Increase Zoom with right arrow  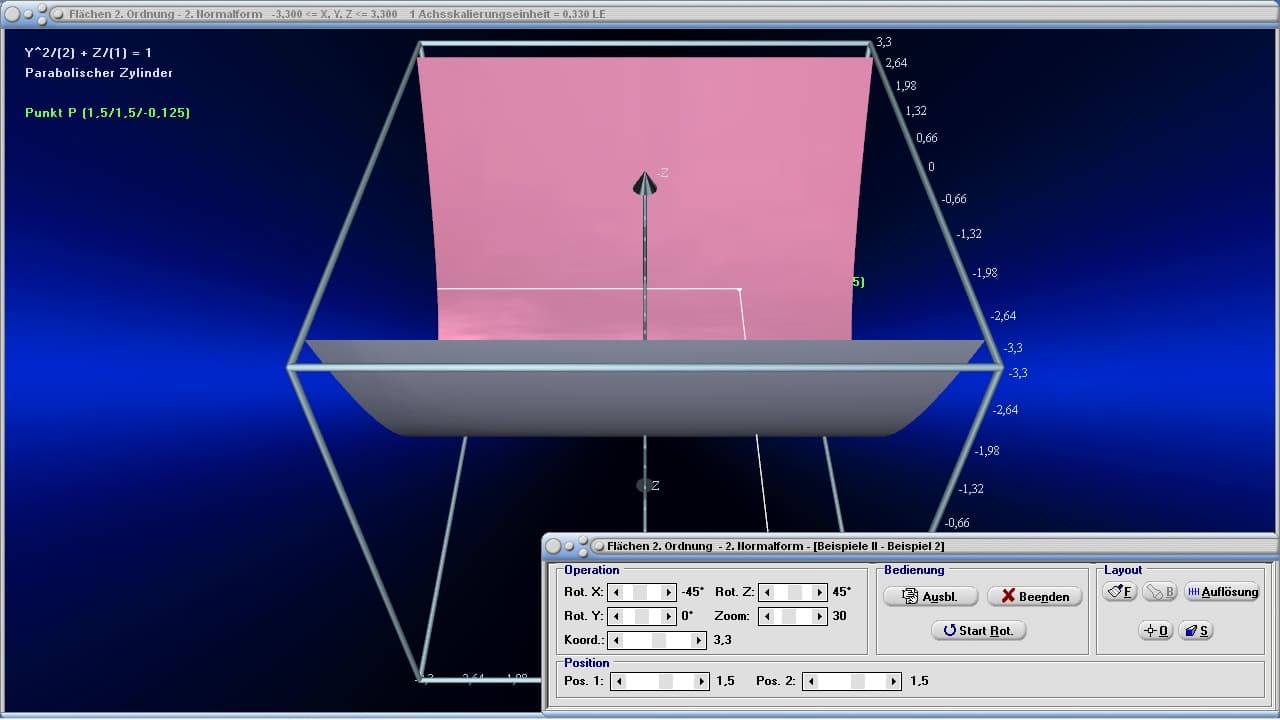(820, 616)
